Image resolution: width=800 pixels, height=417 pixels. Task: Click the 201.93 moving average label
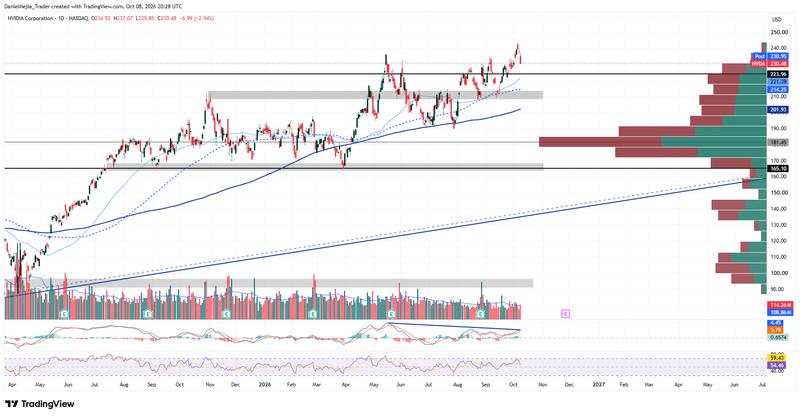(x=778, y=110)
